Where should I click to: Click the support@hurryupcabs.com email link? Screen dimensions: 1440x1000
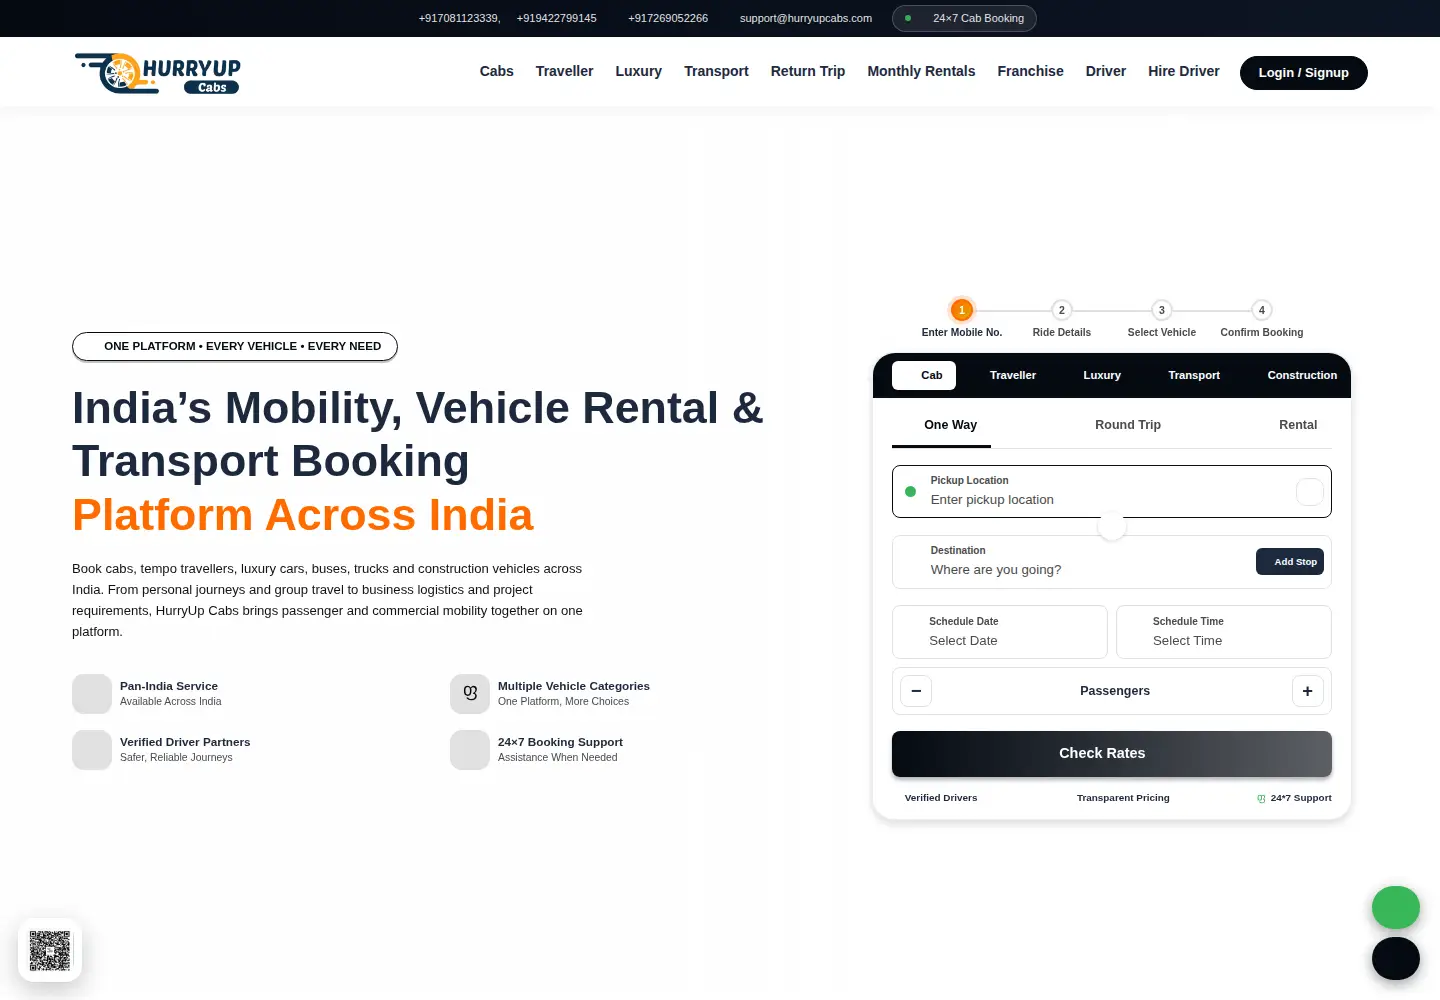(806, 18)
